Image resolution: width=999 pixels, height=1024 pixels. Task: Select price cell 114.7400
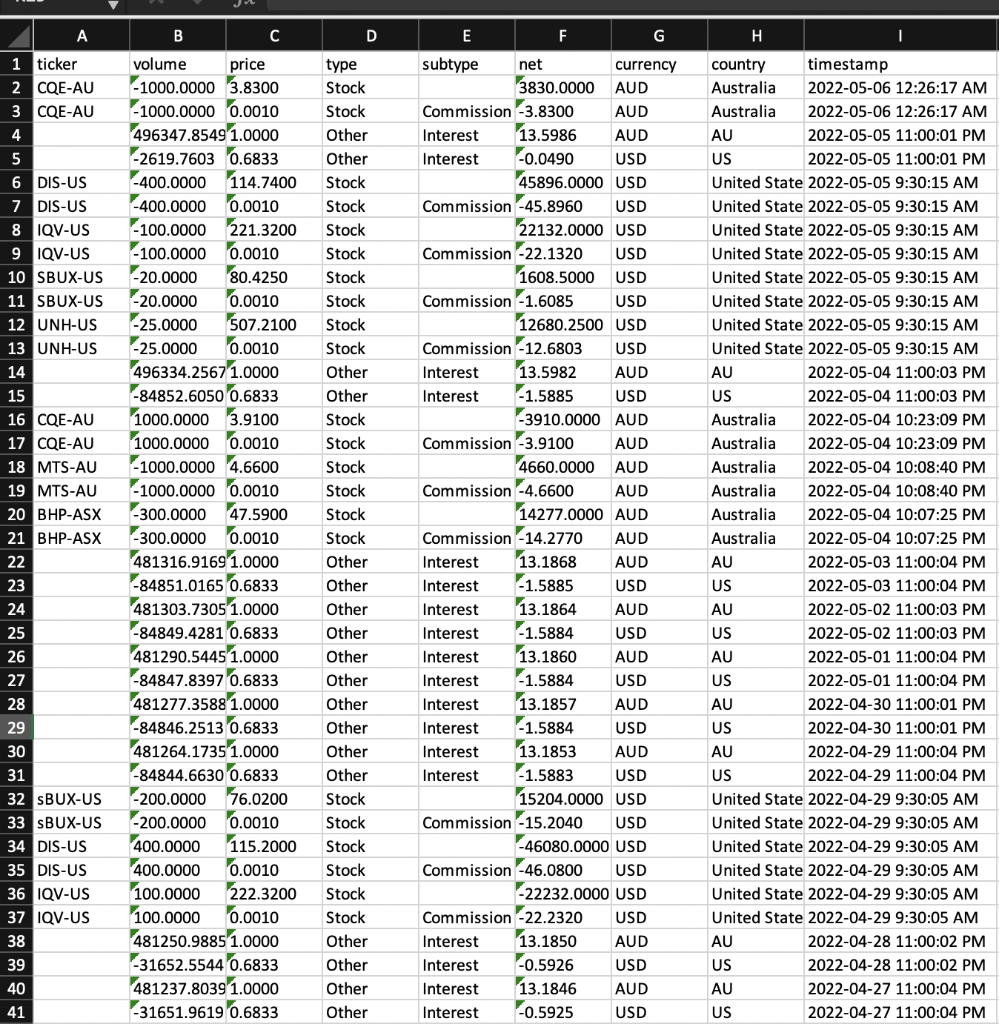[x=274, y=182]
